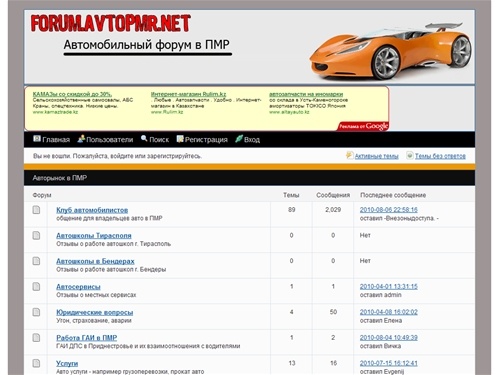Click the text оставил admin

click(381, 295)
